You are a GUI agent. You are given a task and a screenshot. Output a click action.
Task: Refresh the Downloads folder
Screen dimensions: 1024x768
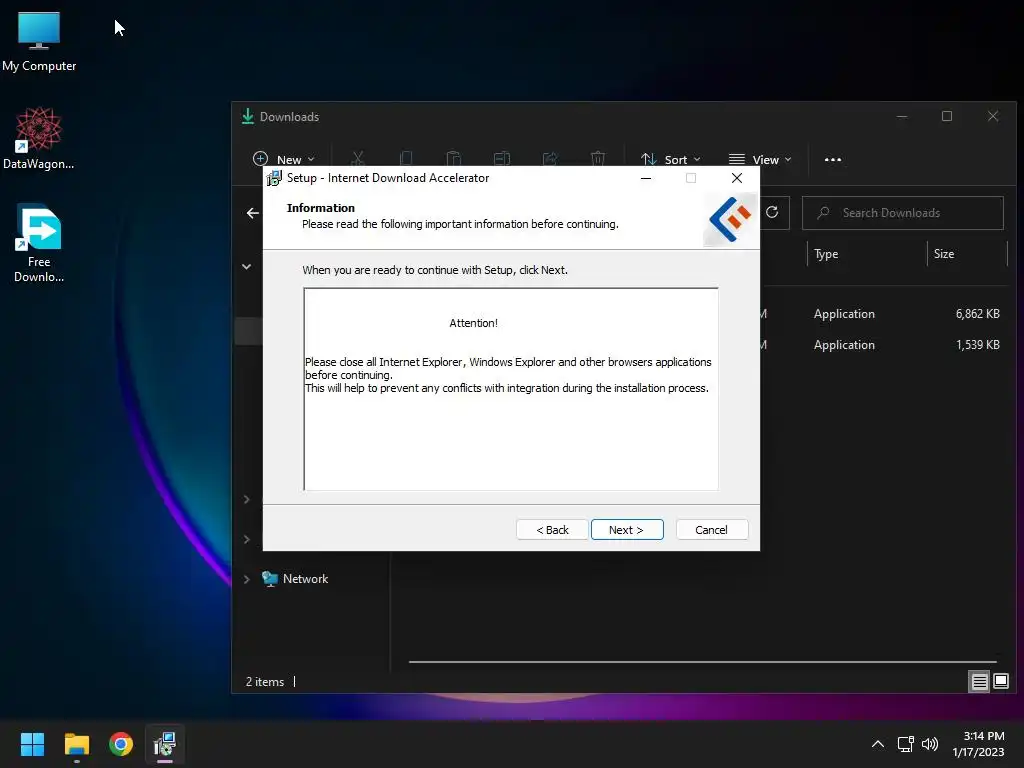tap(772, 212)
